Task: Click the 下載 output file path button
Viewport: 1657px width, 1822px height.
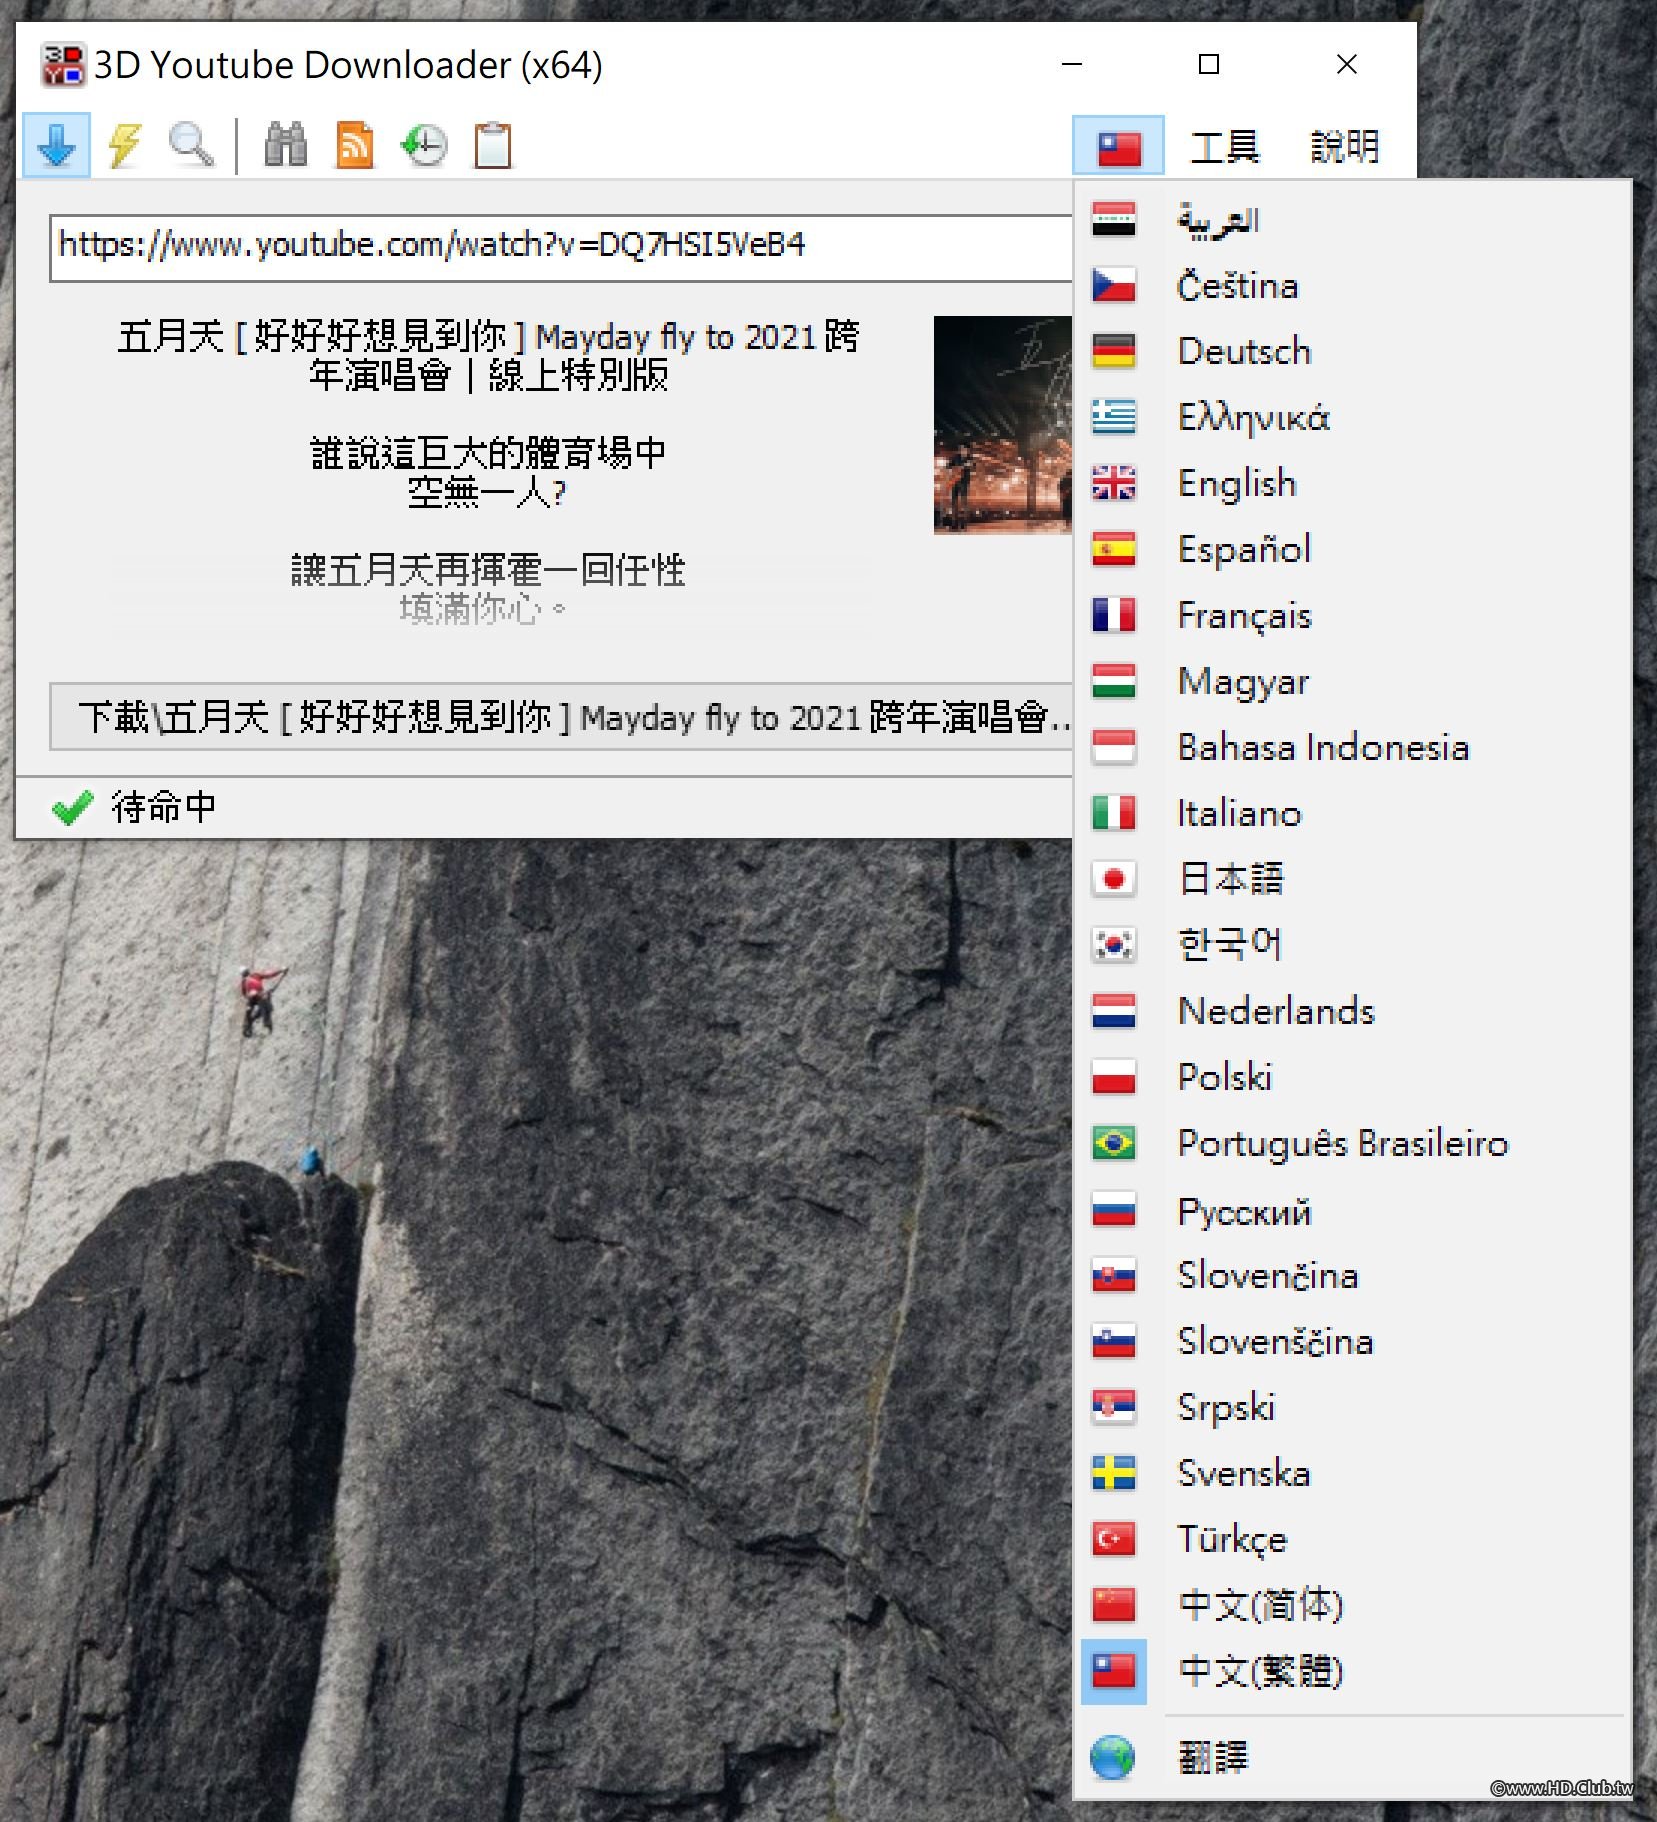Action: click(561, 716)
